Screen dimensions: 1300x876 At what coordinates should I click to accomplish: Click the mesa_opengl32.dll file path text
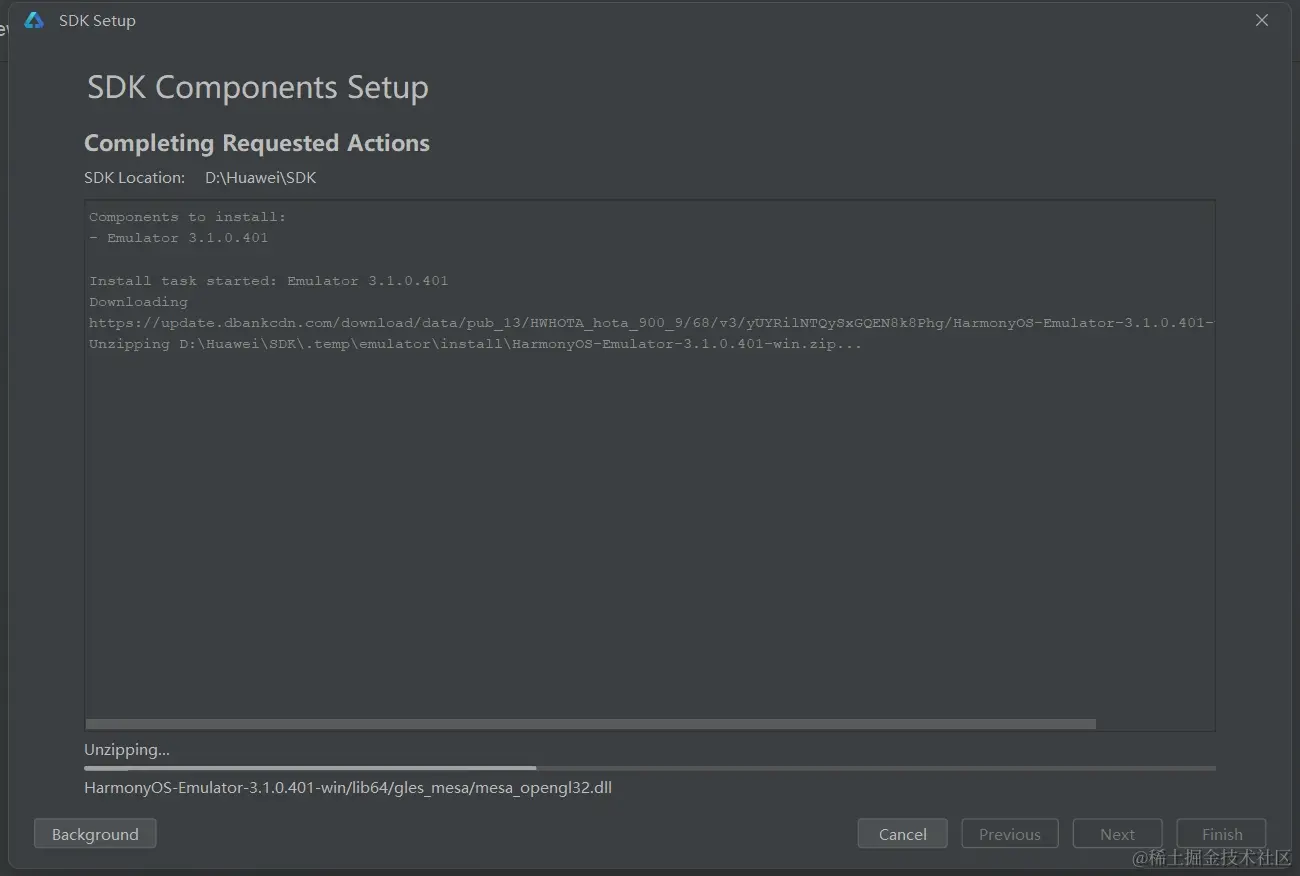(x=348, y=788)
